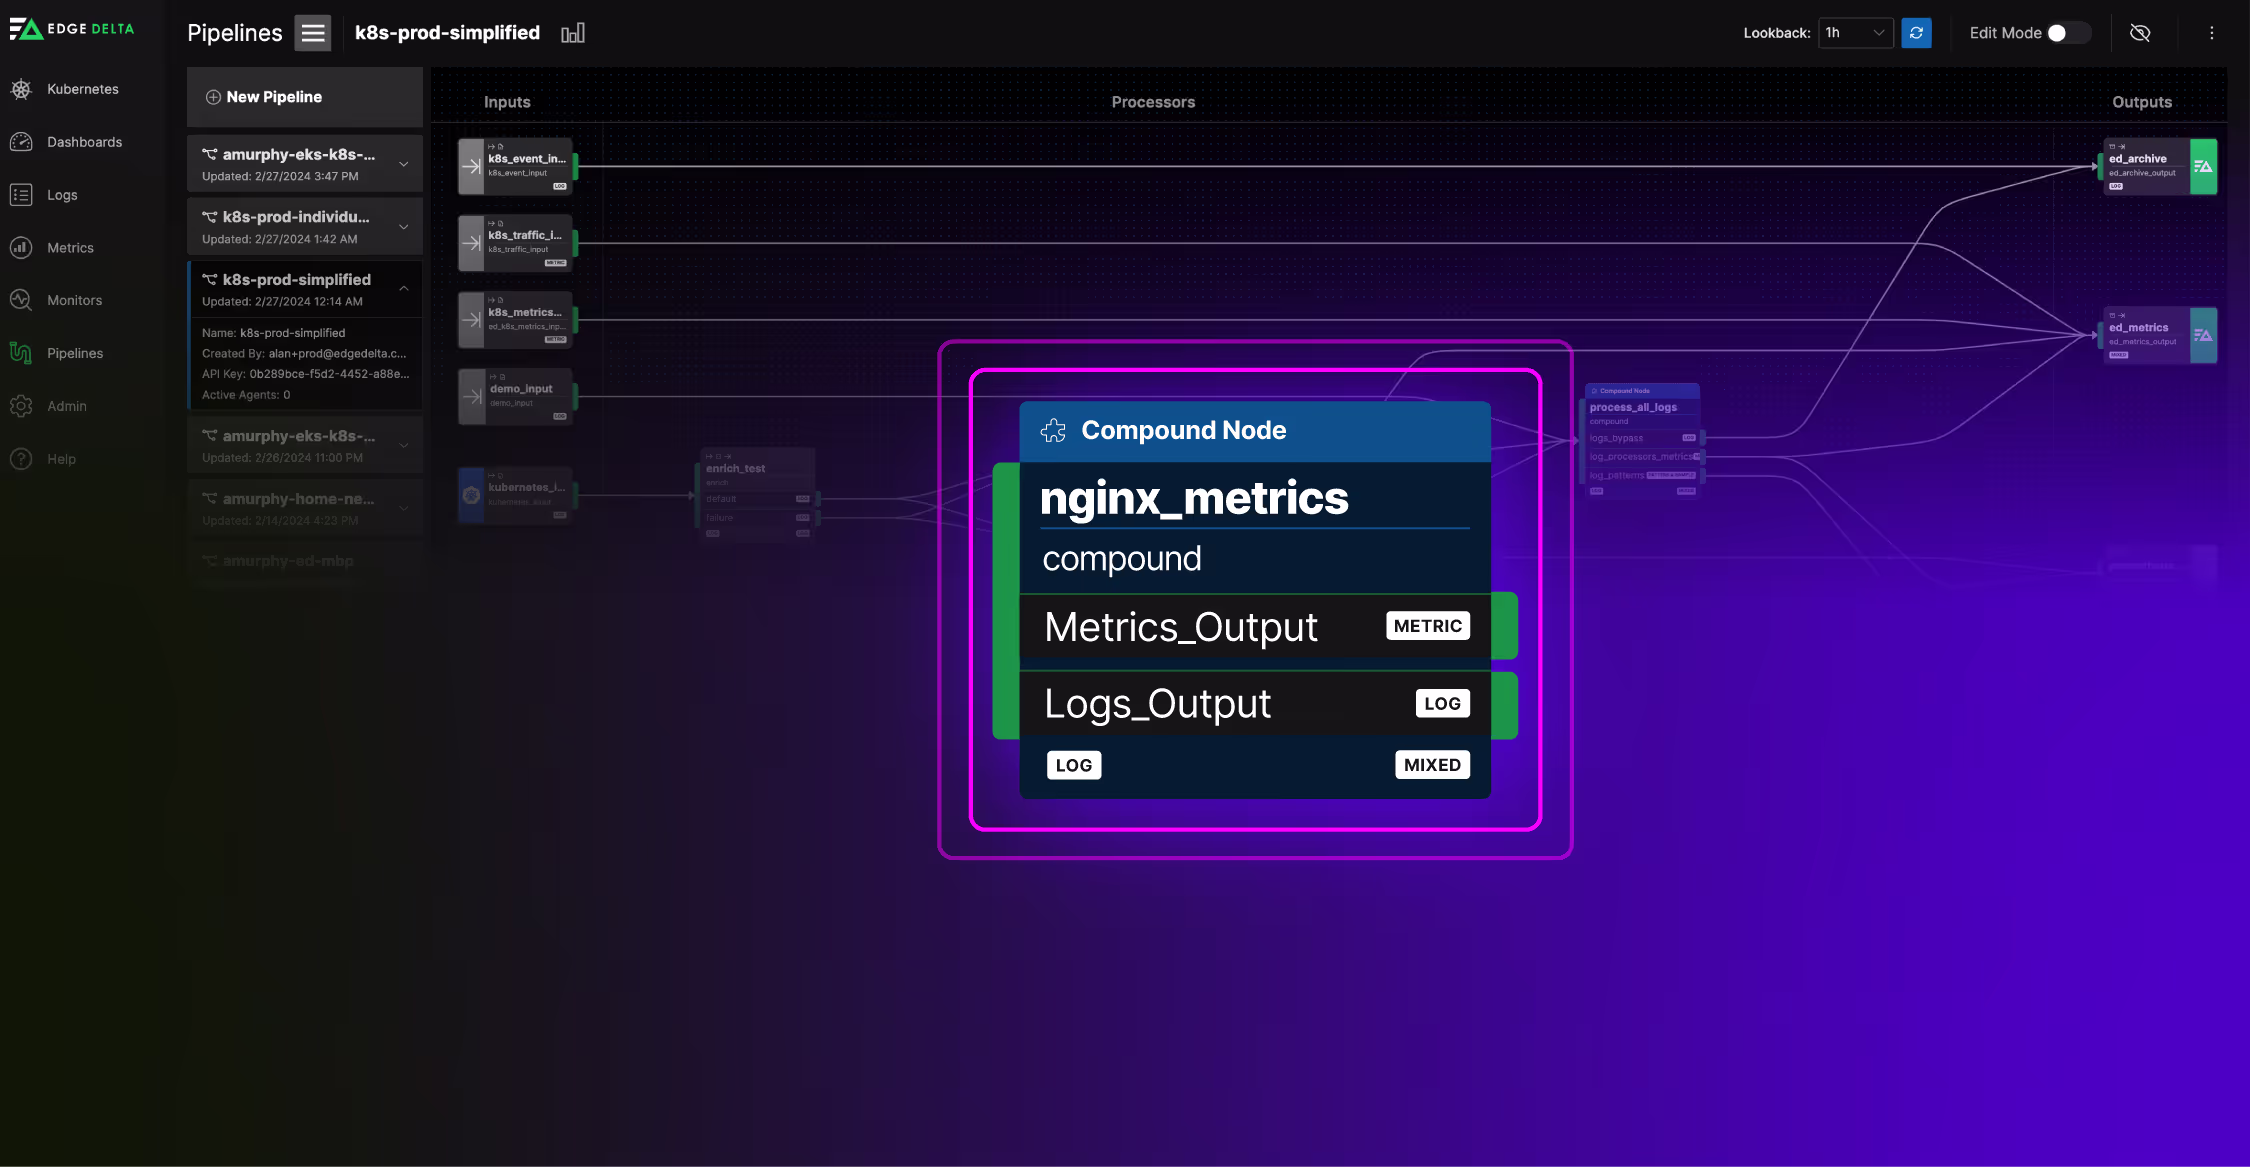Open Monitors from the left sidebar
This screenshot has width=2250, height=1167.
pos(22,300)
